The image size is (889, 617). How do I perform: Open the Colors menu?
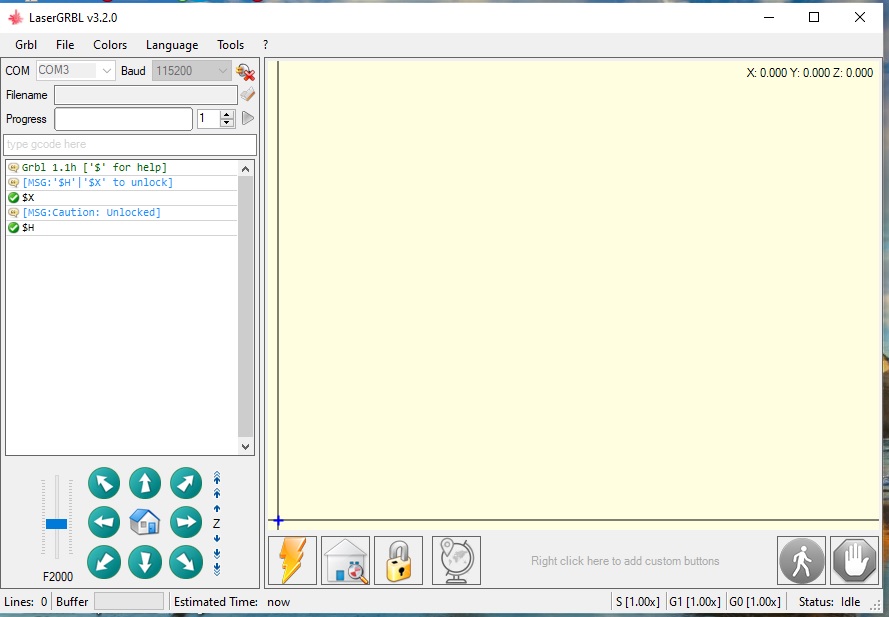pyautogui.click(x=110, y=45)
